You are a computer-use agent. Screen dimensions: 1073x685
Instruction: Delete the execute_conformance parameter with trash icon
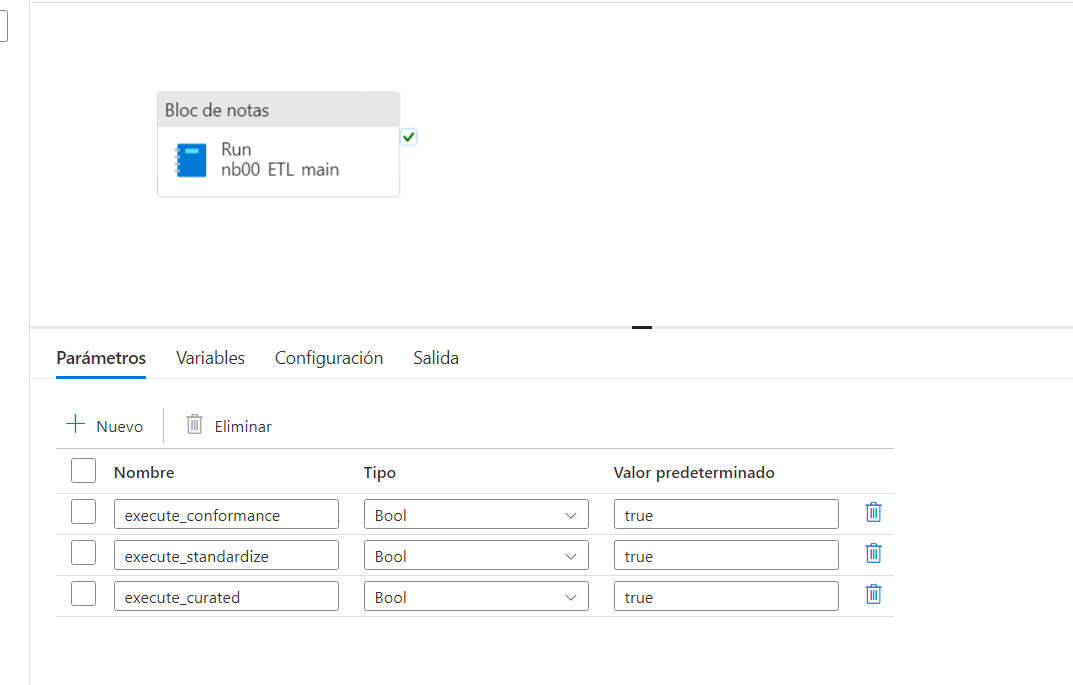point(873,513)
